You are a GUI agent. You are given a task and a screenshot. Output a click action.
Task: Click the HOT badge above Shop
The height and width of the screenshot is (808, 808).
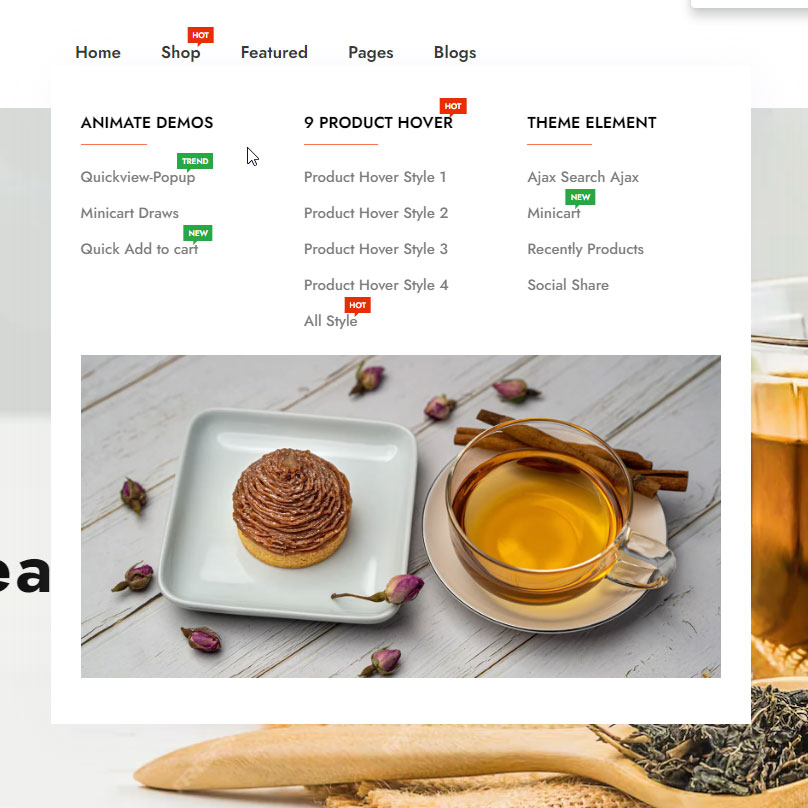(200, 35)
